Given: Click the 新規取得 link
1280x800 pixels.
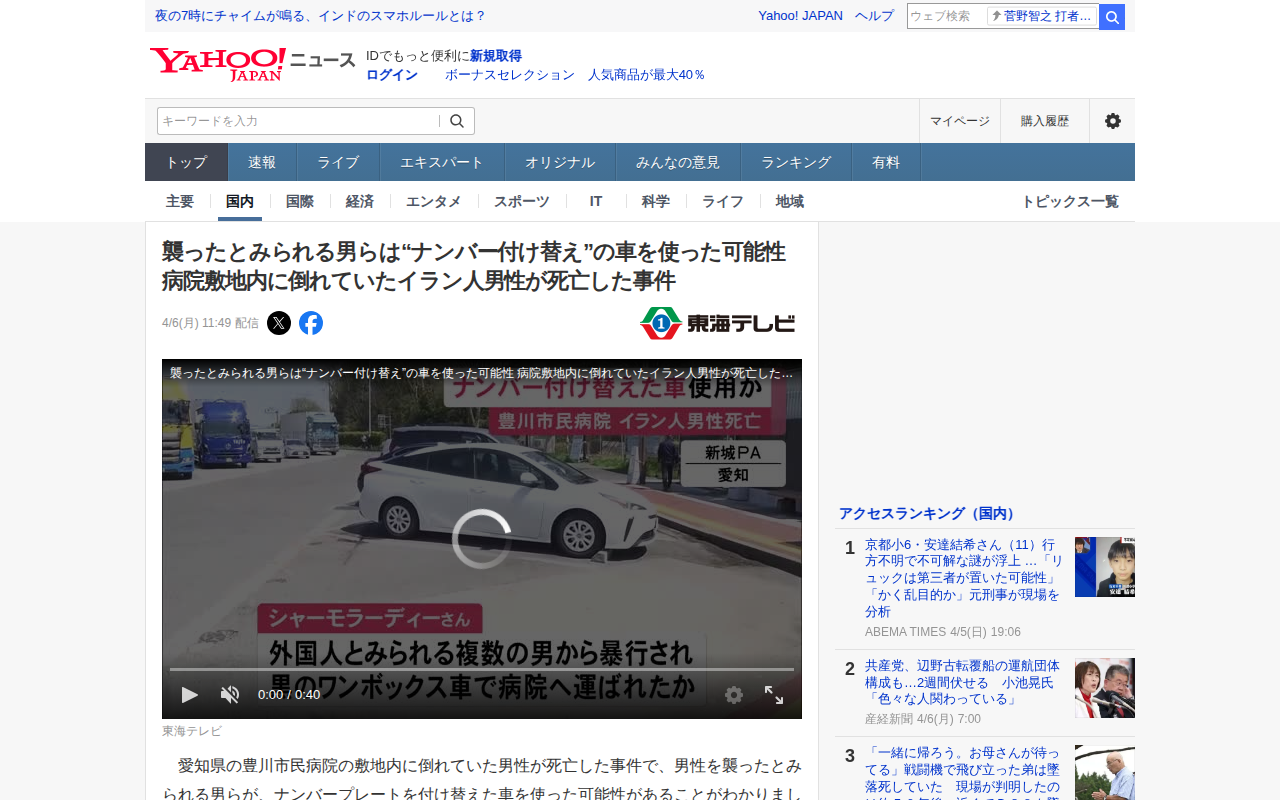Looking at the screenshot, I should click(x=496, y=56).
